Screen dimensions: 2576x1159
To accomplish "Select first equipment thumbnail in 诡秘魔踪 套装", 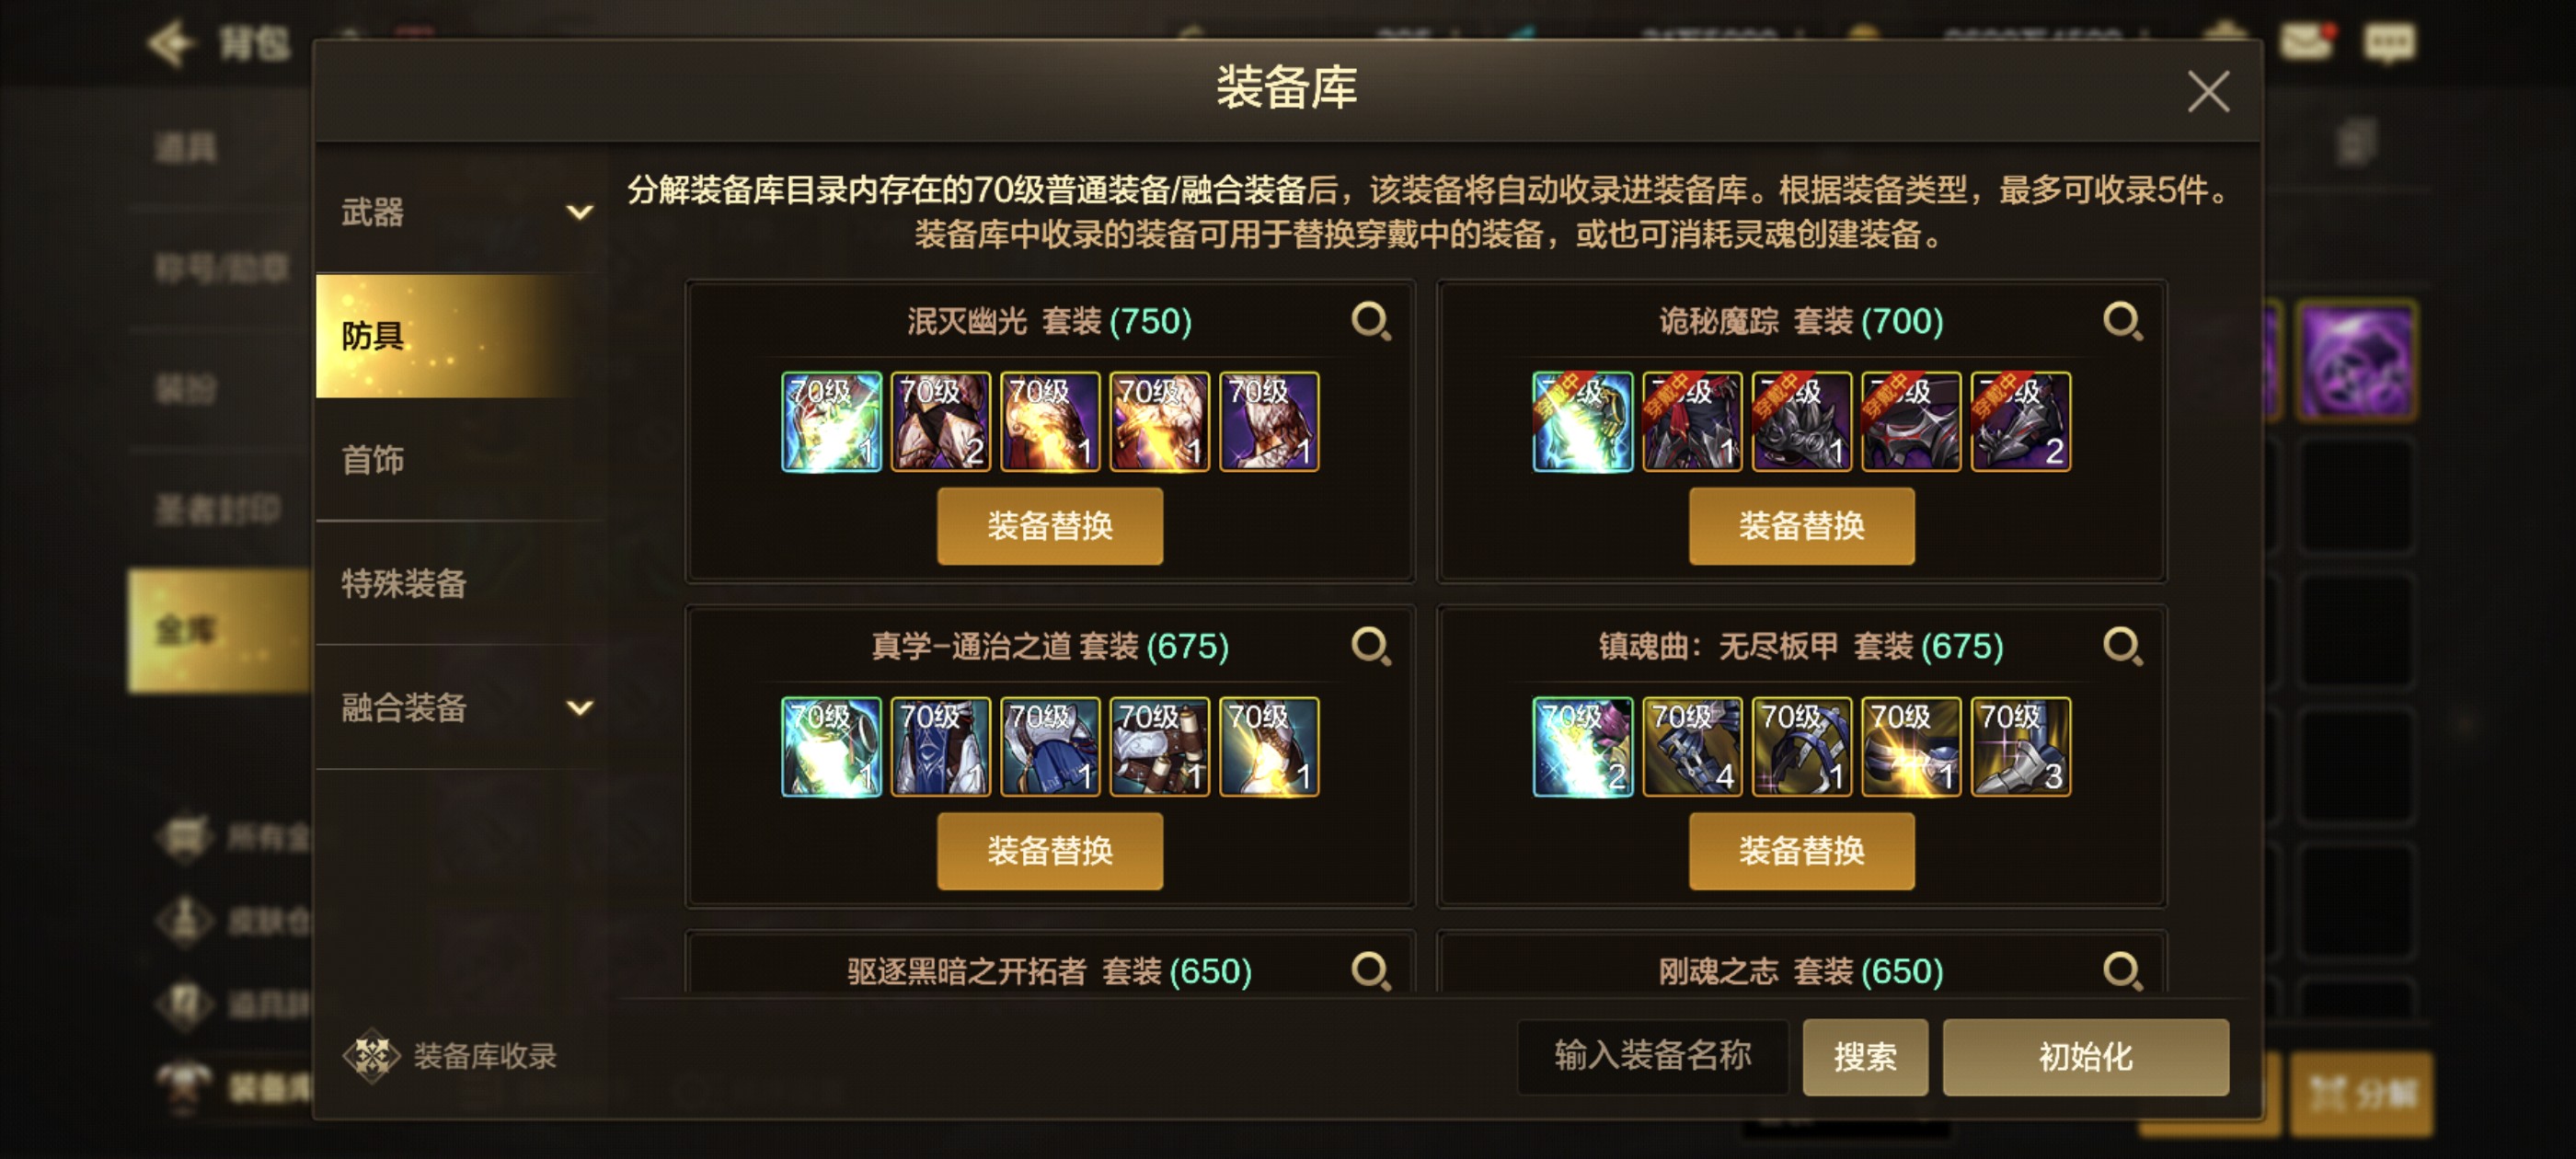I will (1583, 422).
